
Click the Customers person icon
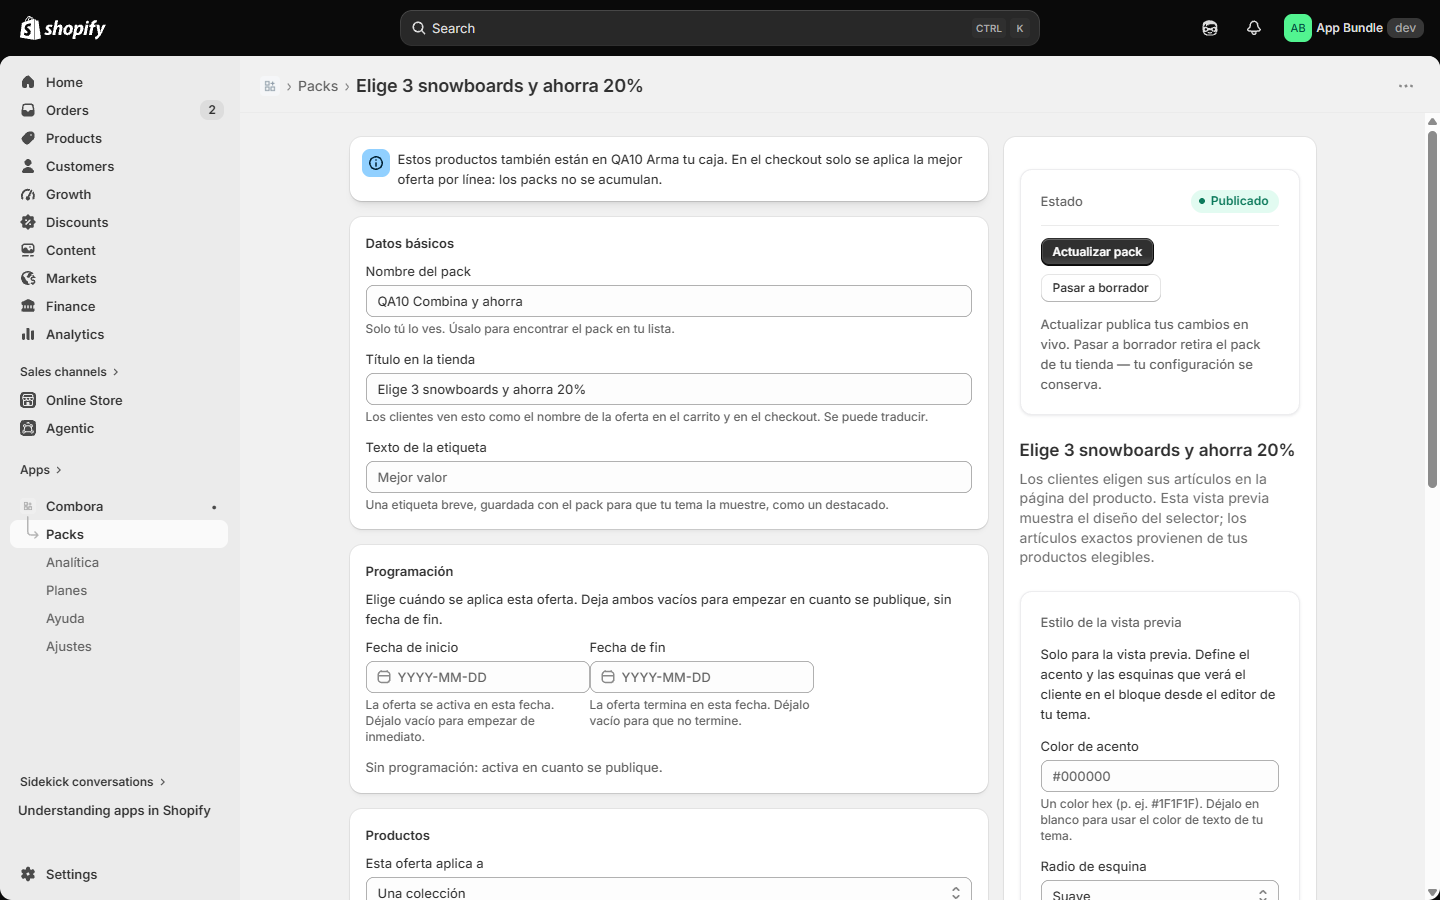(x=28, y=166)
